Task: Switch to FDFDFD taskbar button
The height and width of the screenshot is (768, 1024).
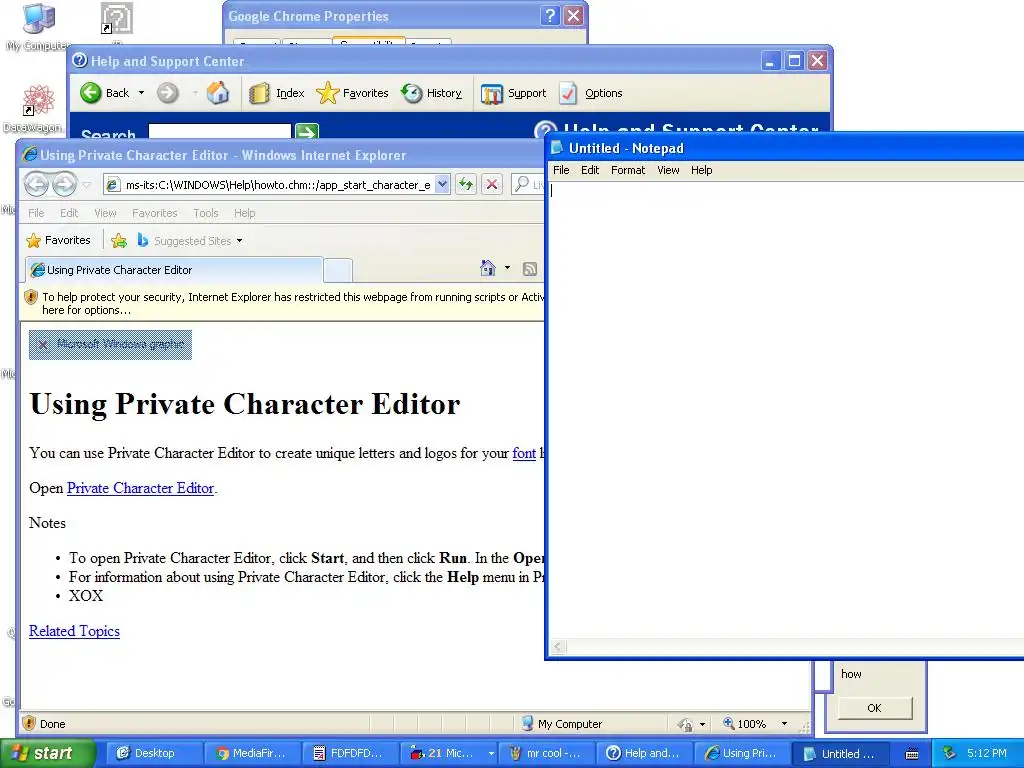Action: [x=351, y=753]
